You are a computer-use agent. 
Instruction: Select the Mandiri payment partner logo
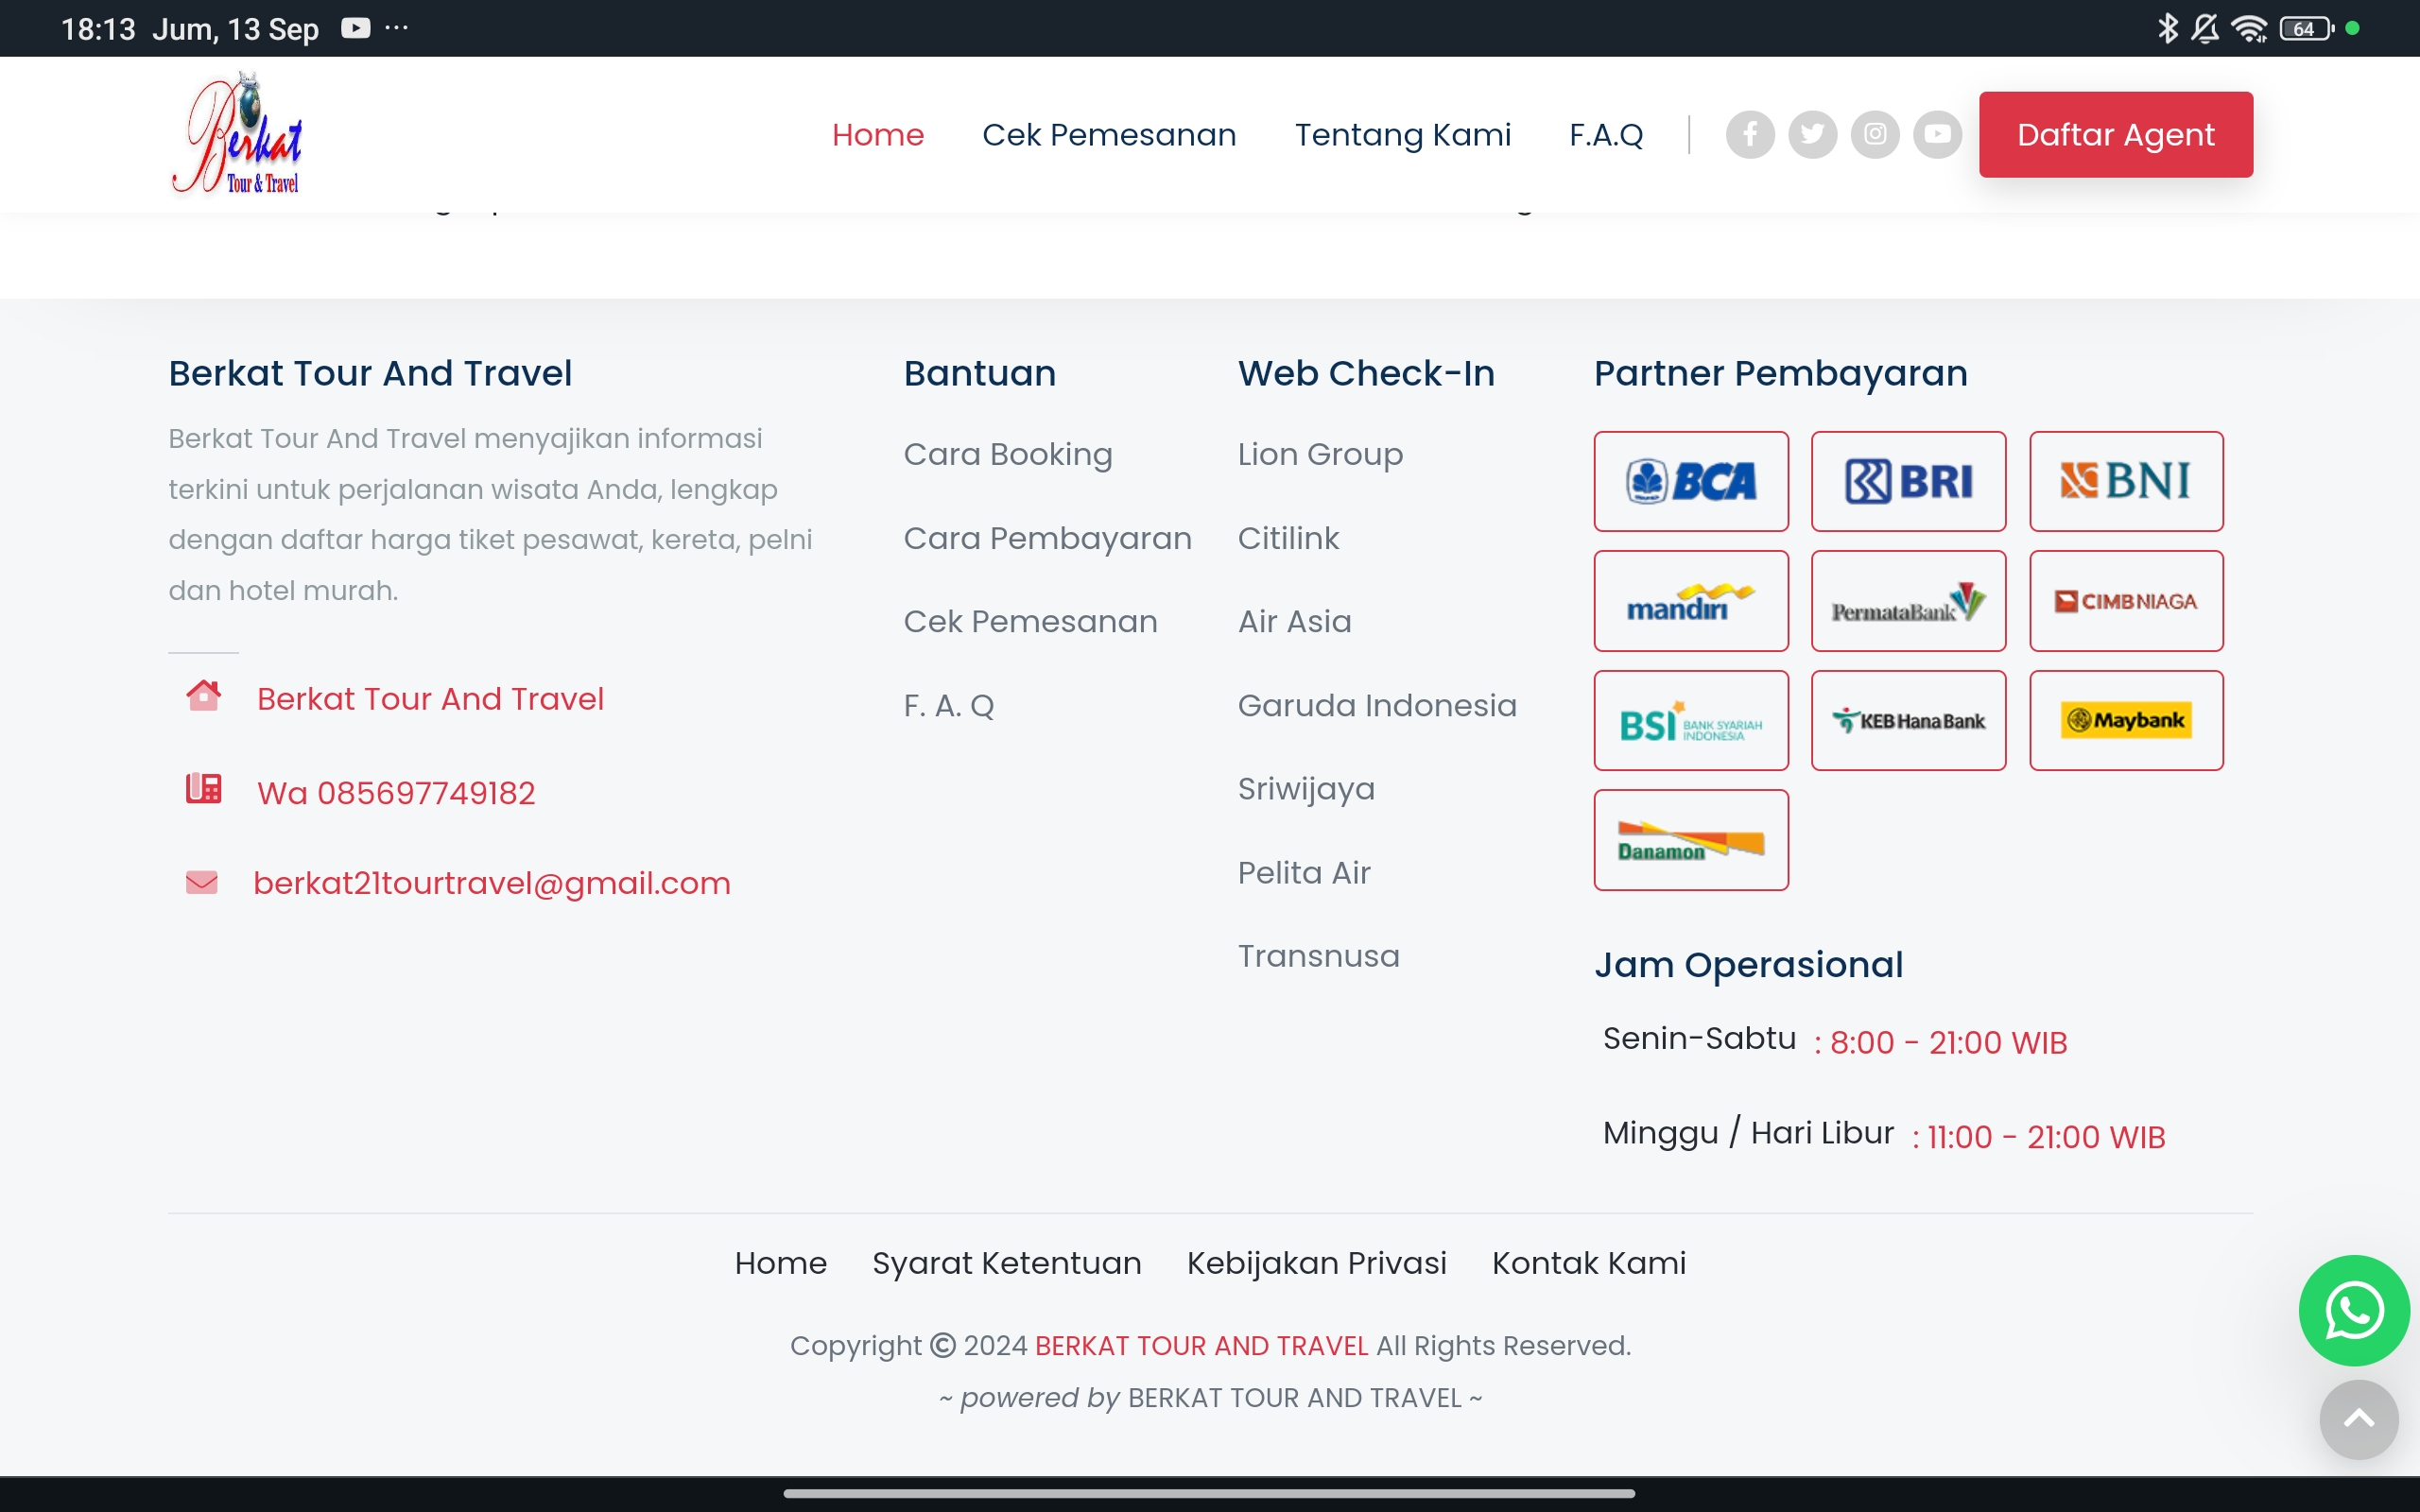[1691, 601]
